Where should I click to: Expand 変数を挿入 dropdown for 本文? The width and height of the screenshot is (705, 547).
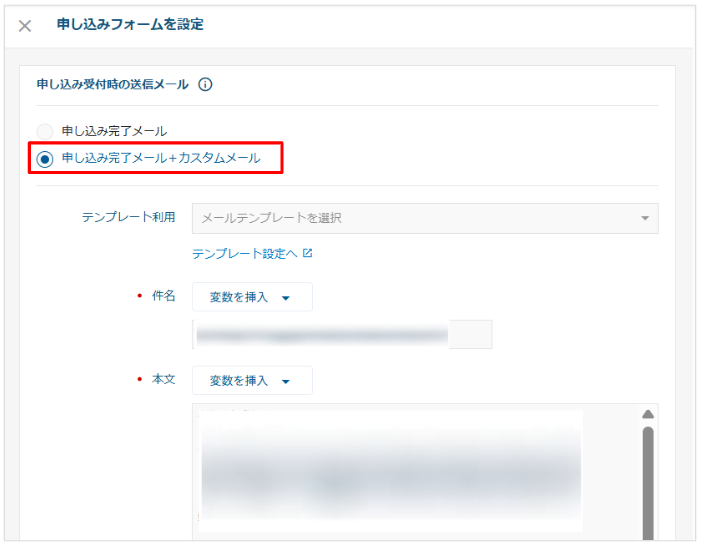click(251, 381)
